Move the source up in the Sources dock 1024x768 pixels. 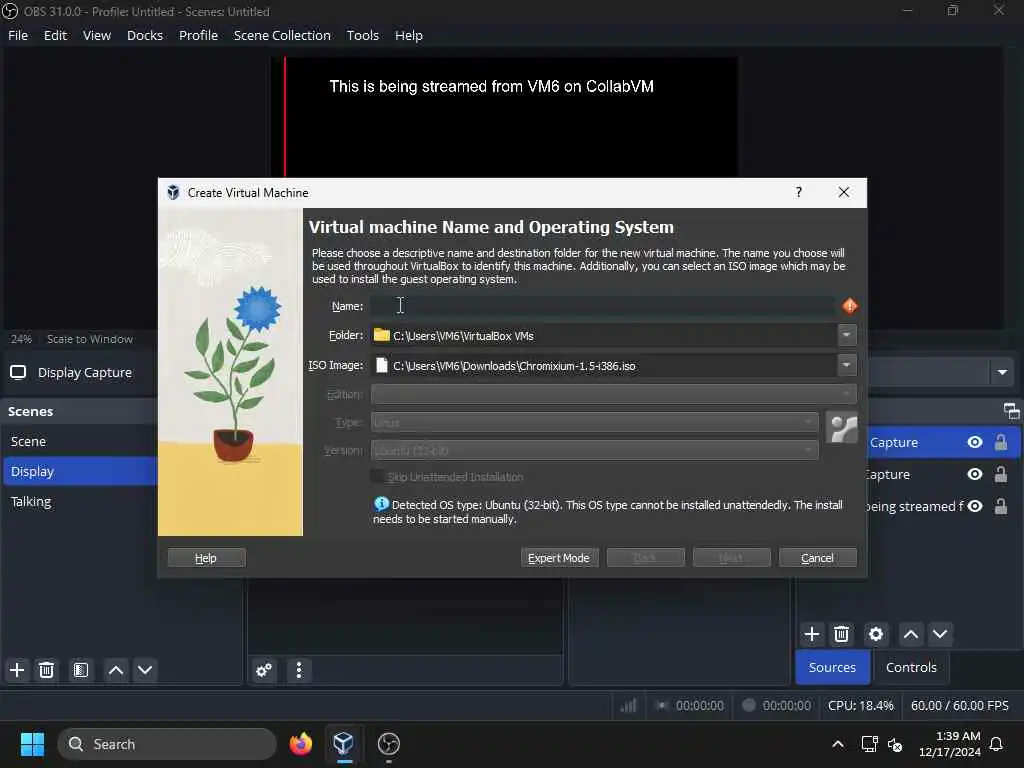[x=910, y=634]
